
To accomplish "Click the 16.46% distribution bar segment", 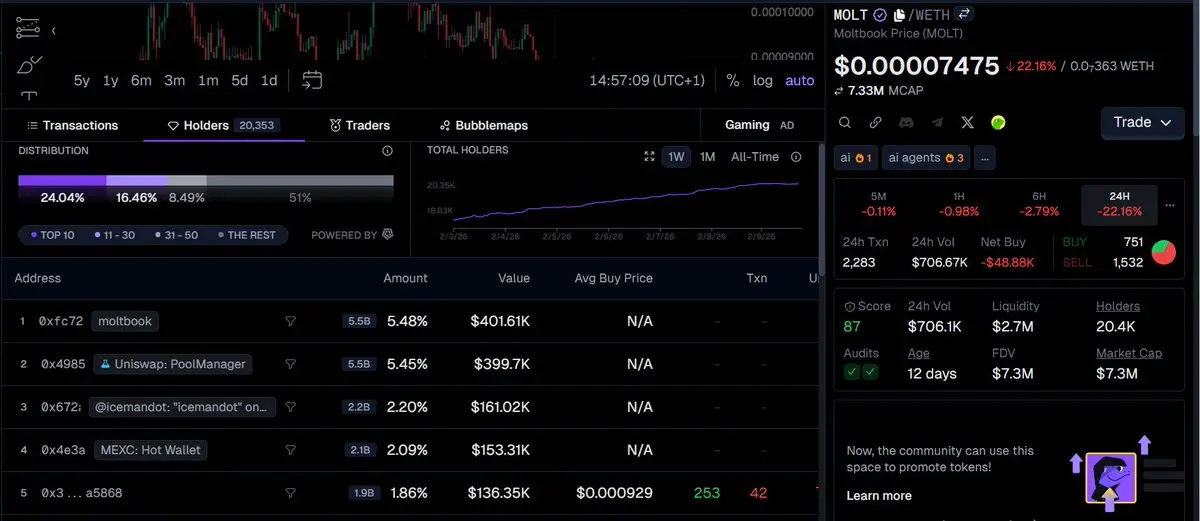I will tap(137, 181).
